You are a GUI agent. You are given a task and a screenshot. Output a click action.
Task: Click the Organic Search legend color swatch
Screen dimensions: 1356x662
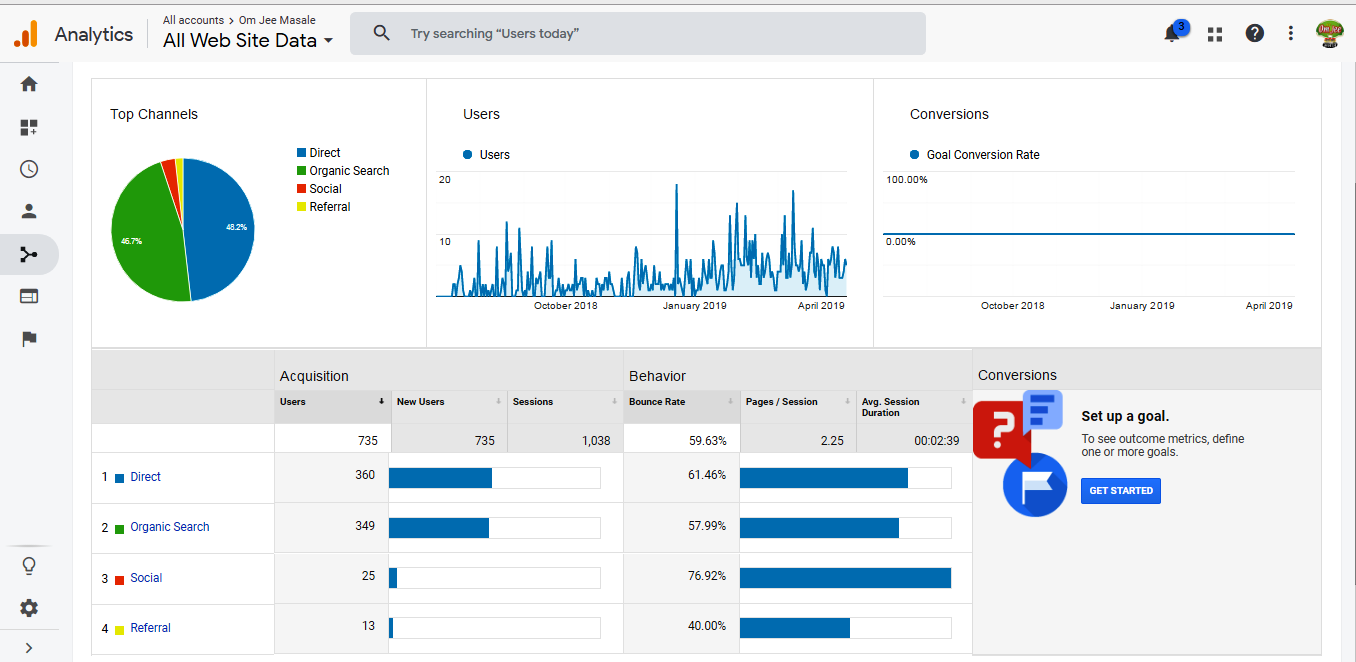(301, 171)
